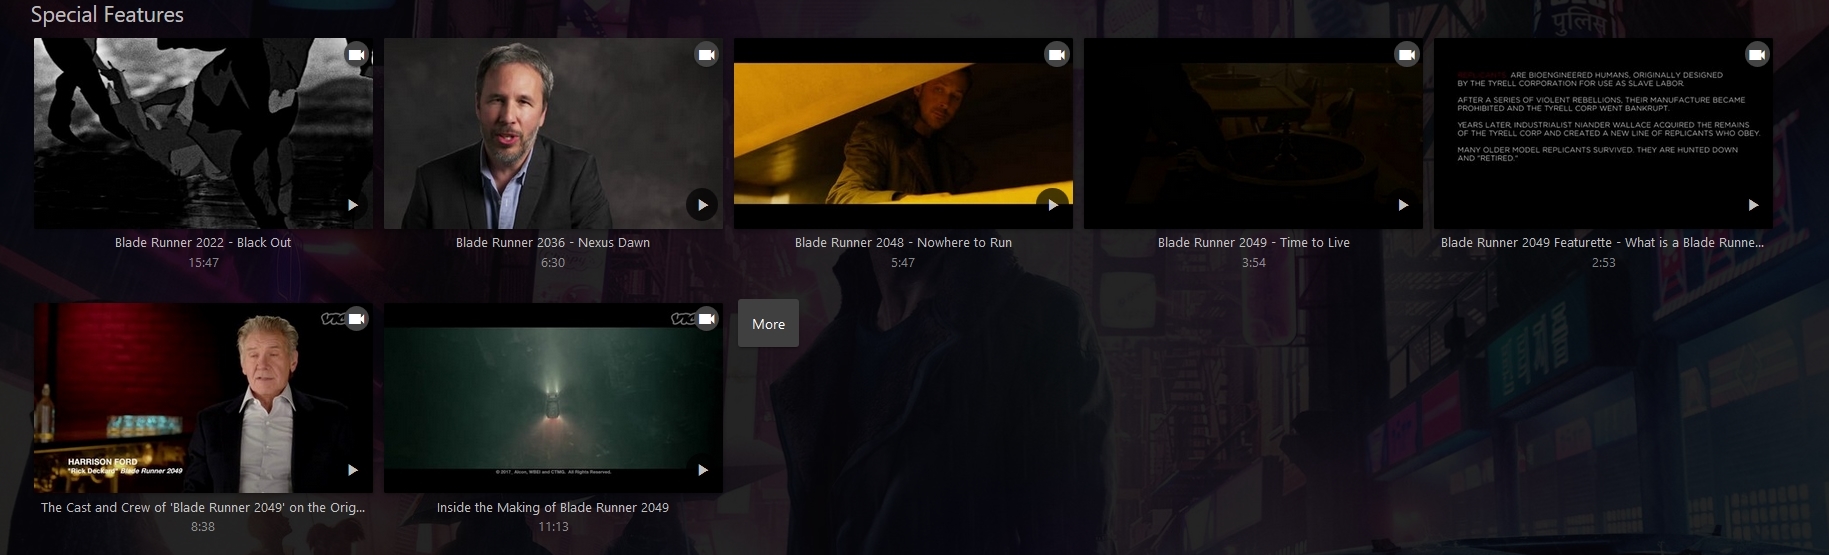Play Blade Runner 2048 - Nowhere to Run
Viewport: 1829px width, 555px height.
pos(1052,205)
